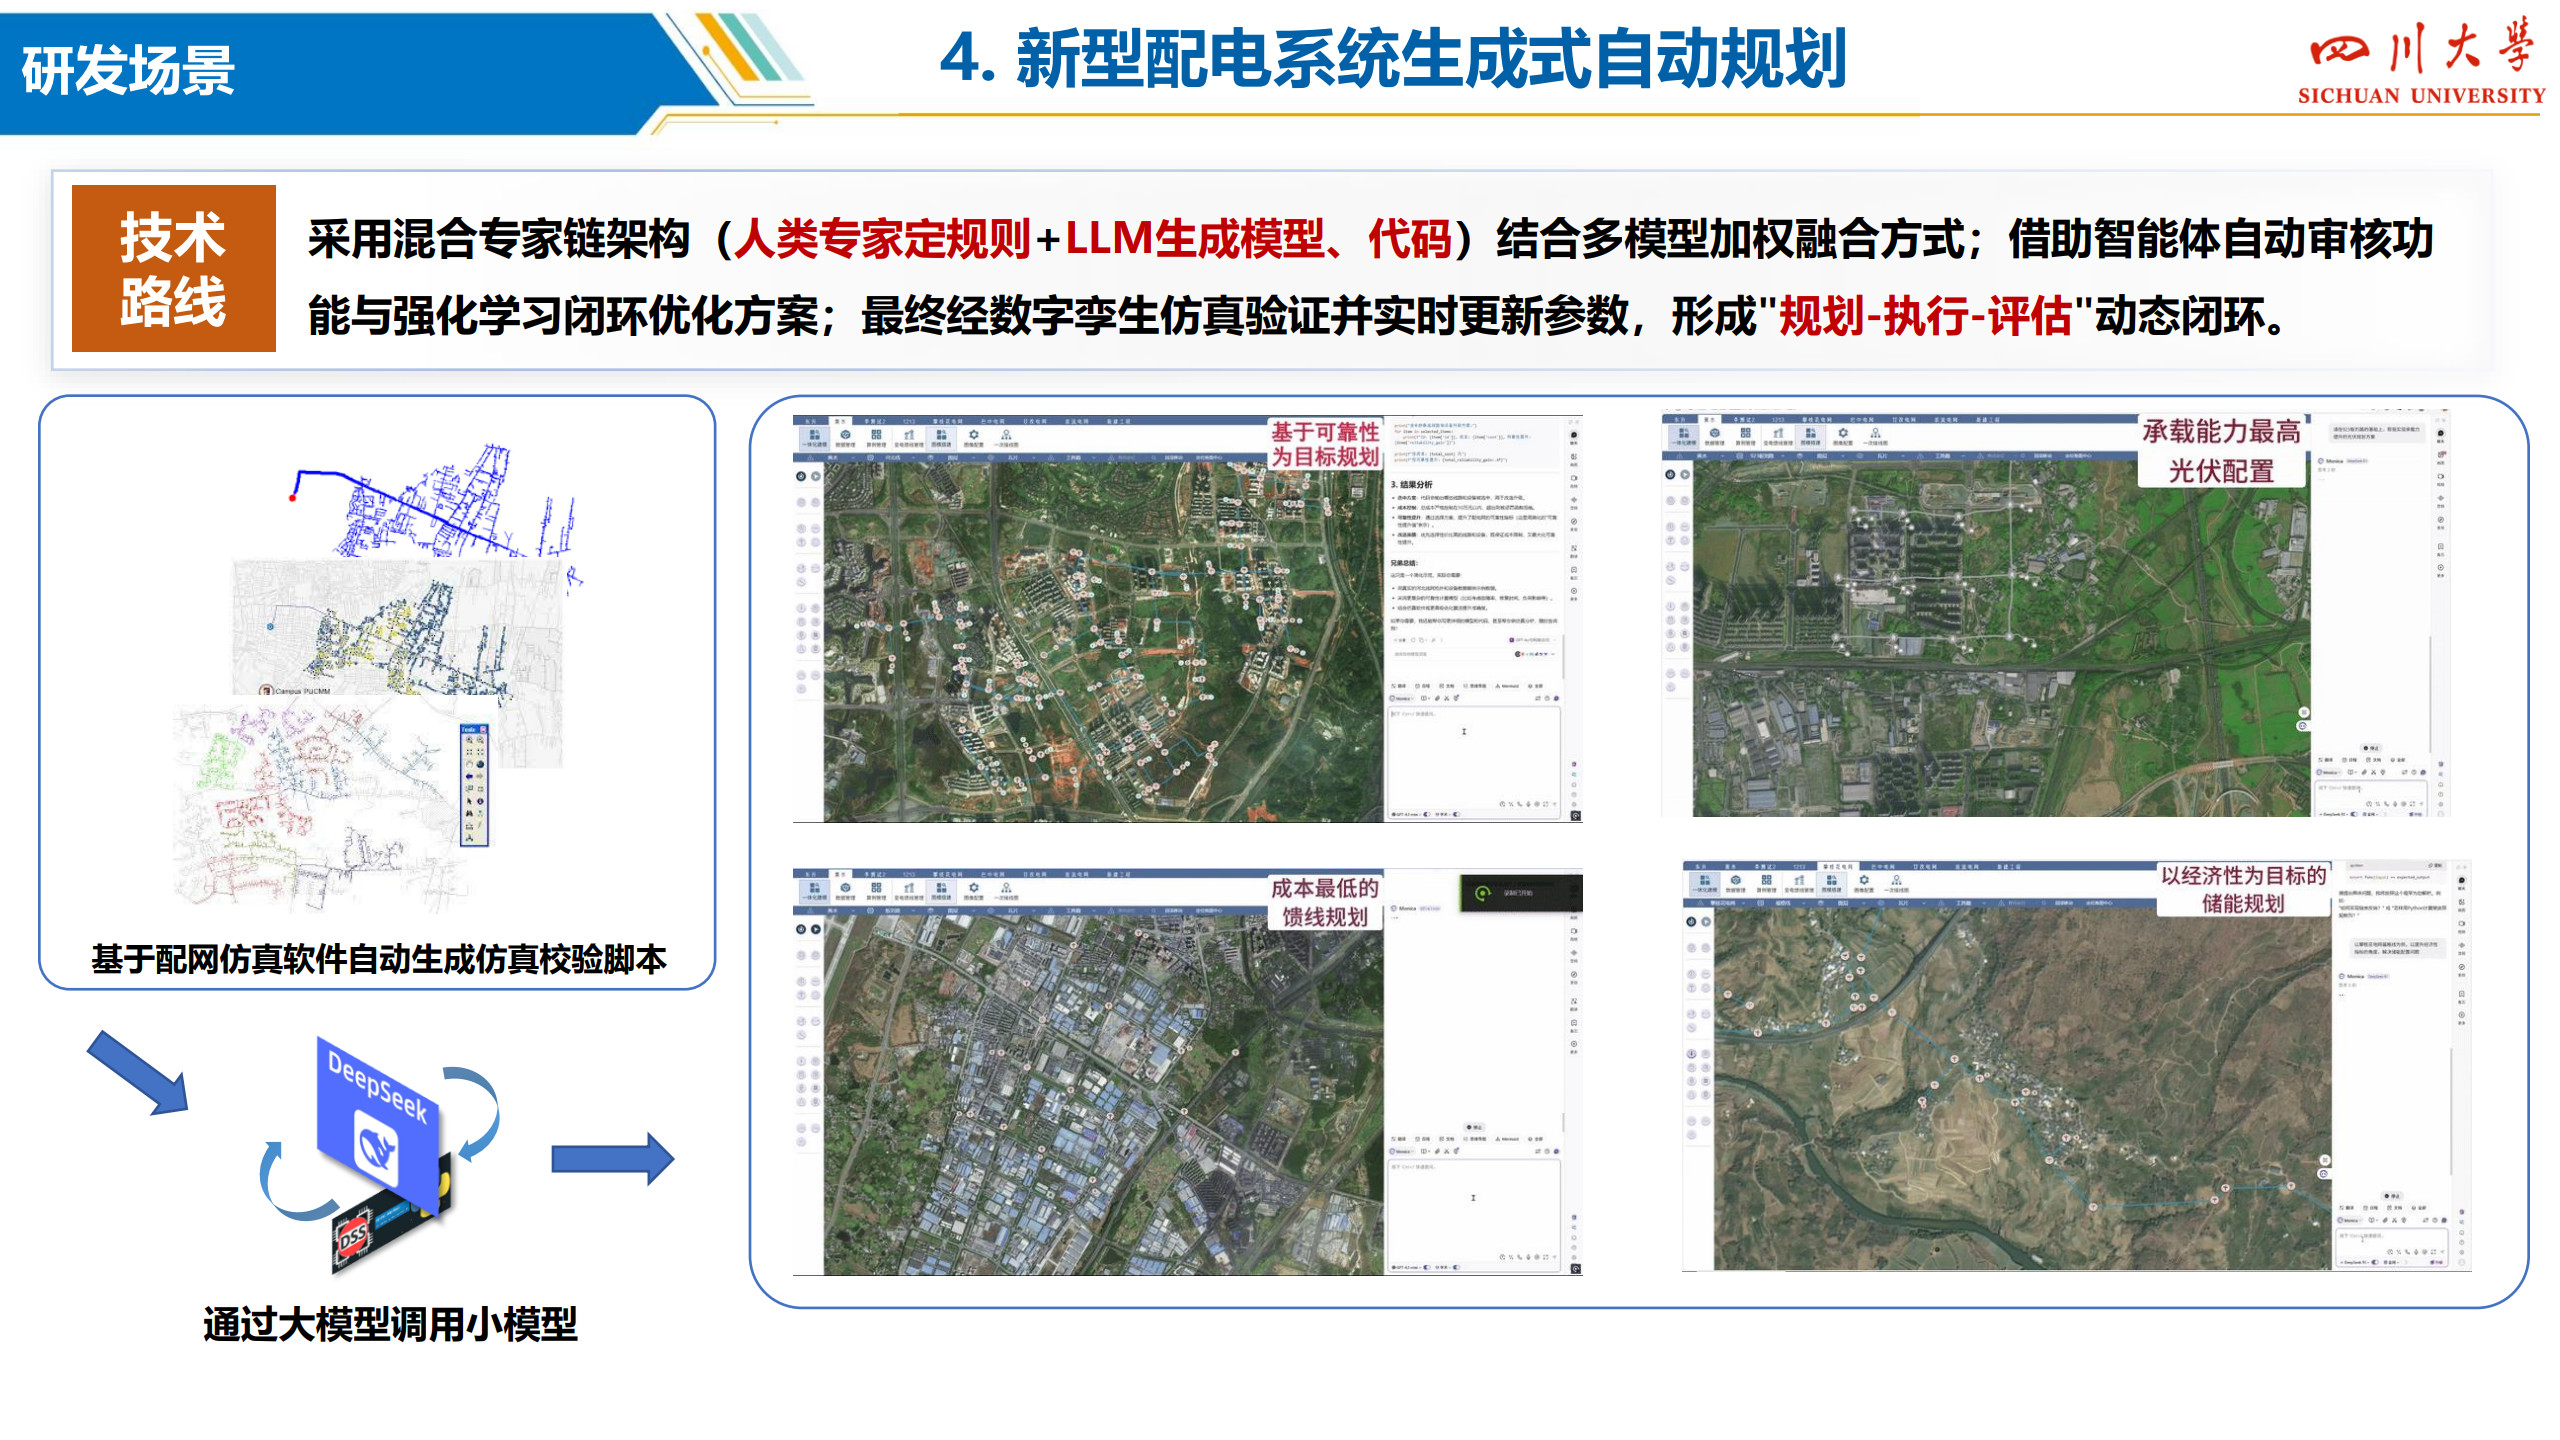Select the highlighted tab in energy-storage planning screenshot

1838,867
